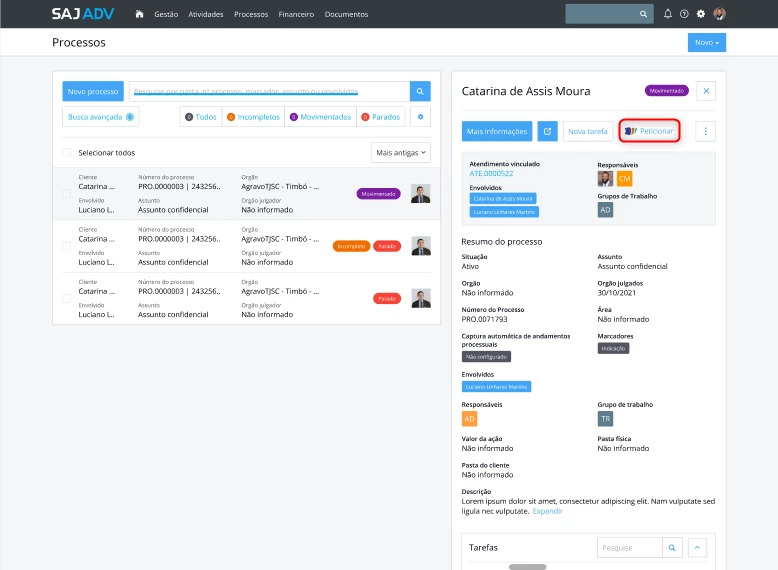
Task: Open the Mais antigas sort dropdown
Action: [x=400, y=153]
